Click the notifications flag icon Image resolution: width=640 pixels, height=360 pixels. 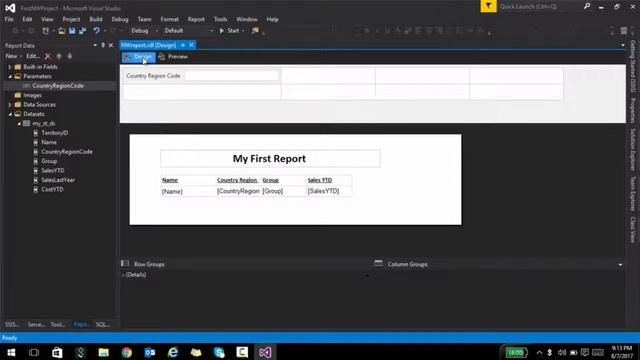tap(488, 6)
